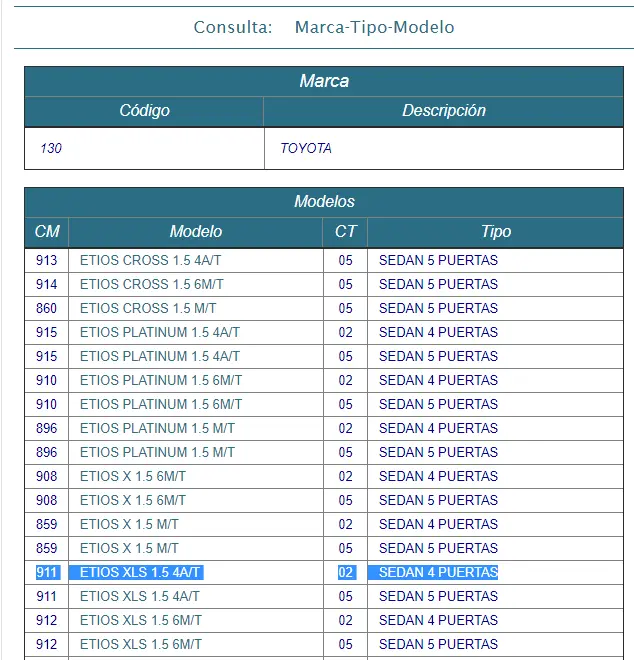Click "SEDAN 5 PUERTAS" in ETIOS CROSS 6M/T row
The width and height of the screenshot is (634, 660).
(x=438, y=284)
